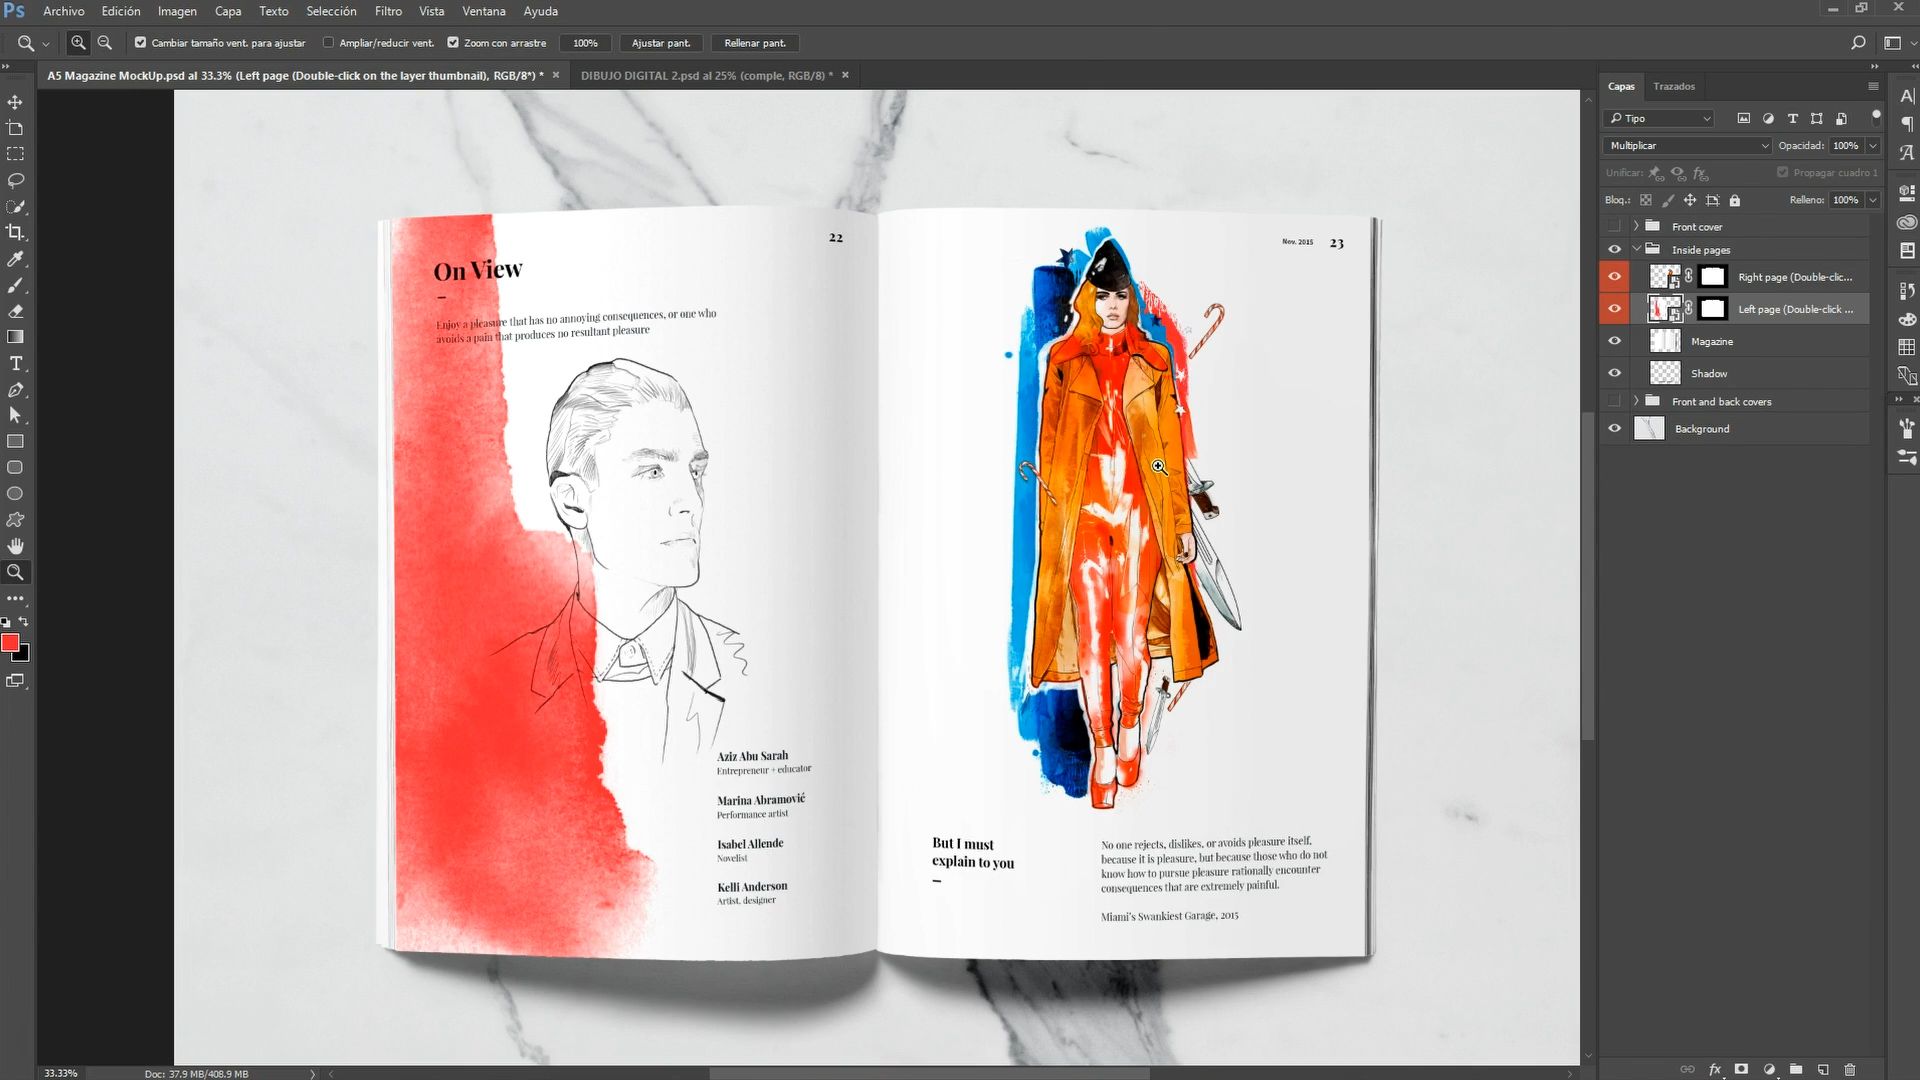Open the Tipo layer filter dropdown
Image resolution: width=1920 pixels, height=1080 pixels.
(1659, 118)
